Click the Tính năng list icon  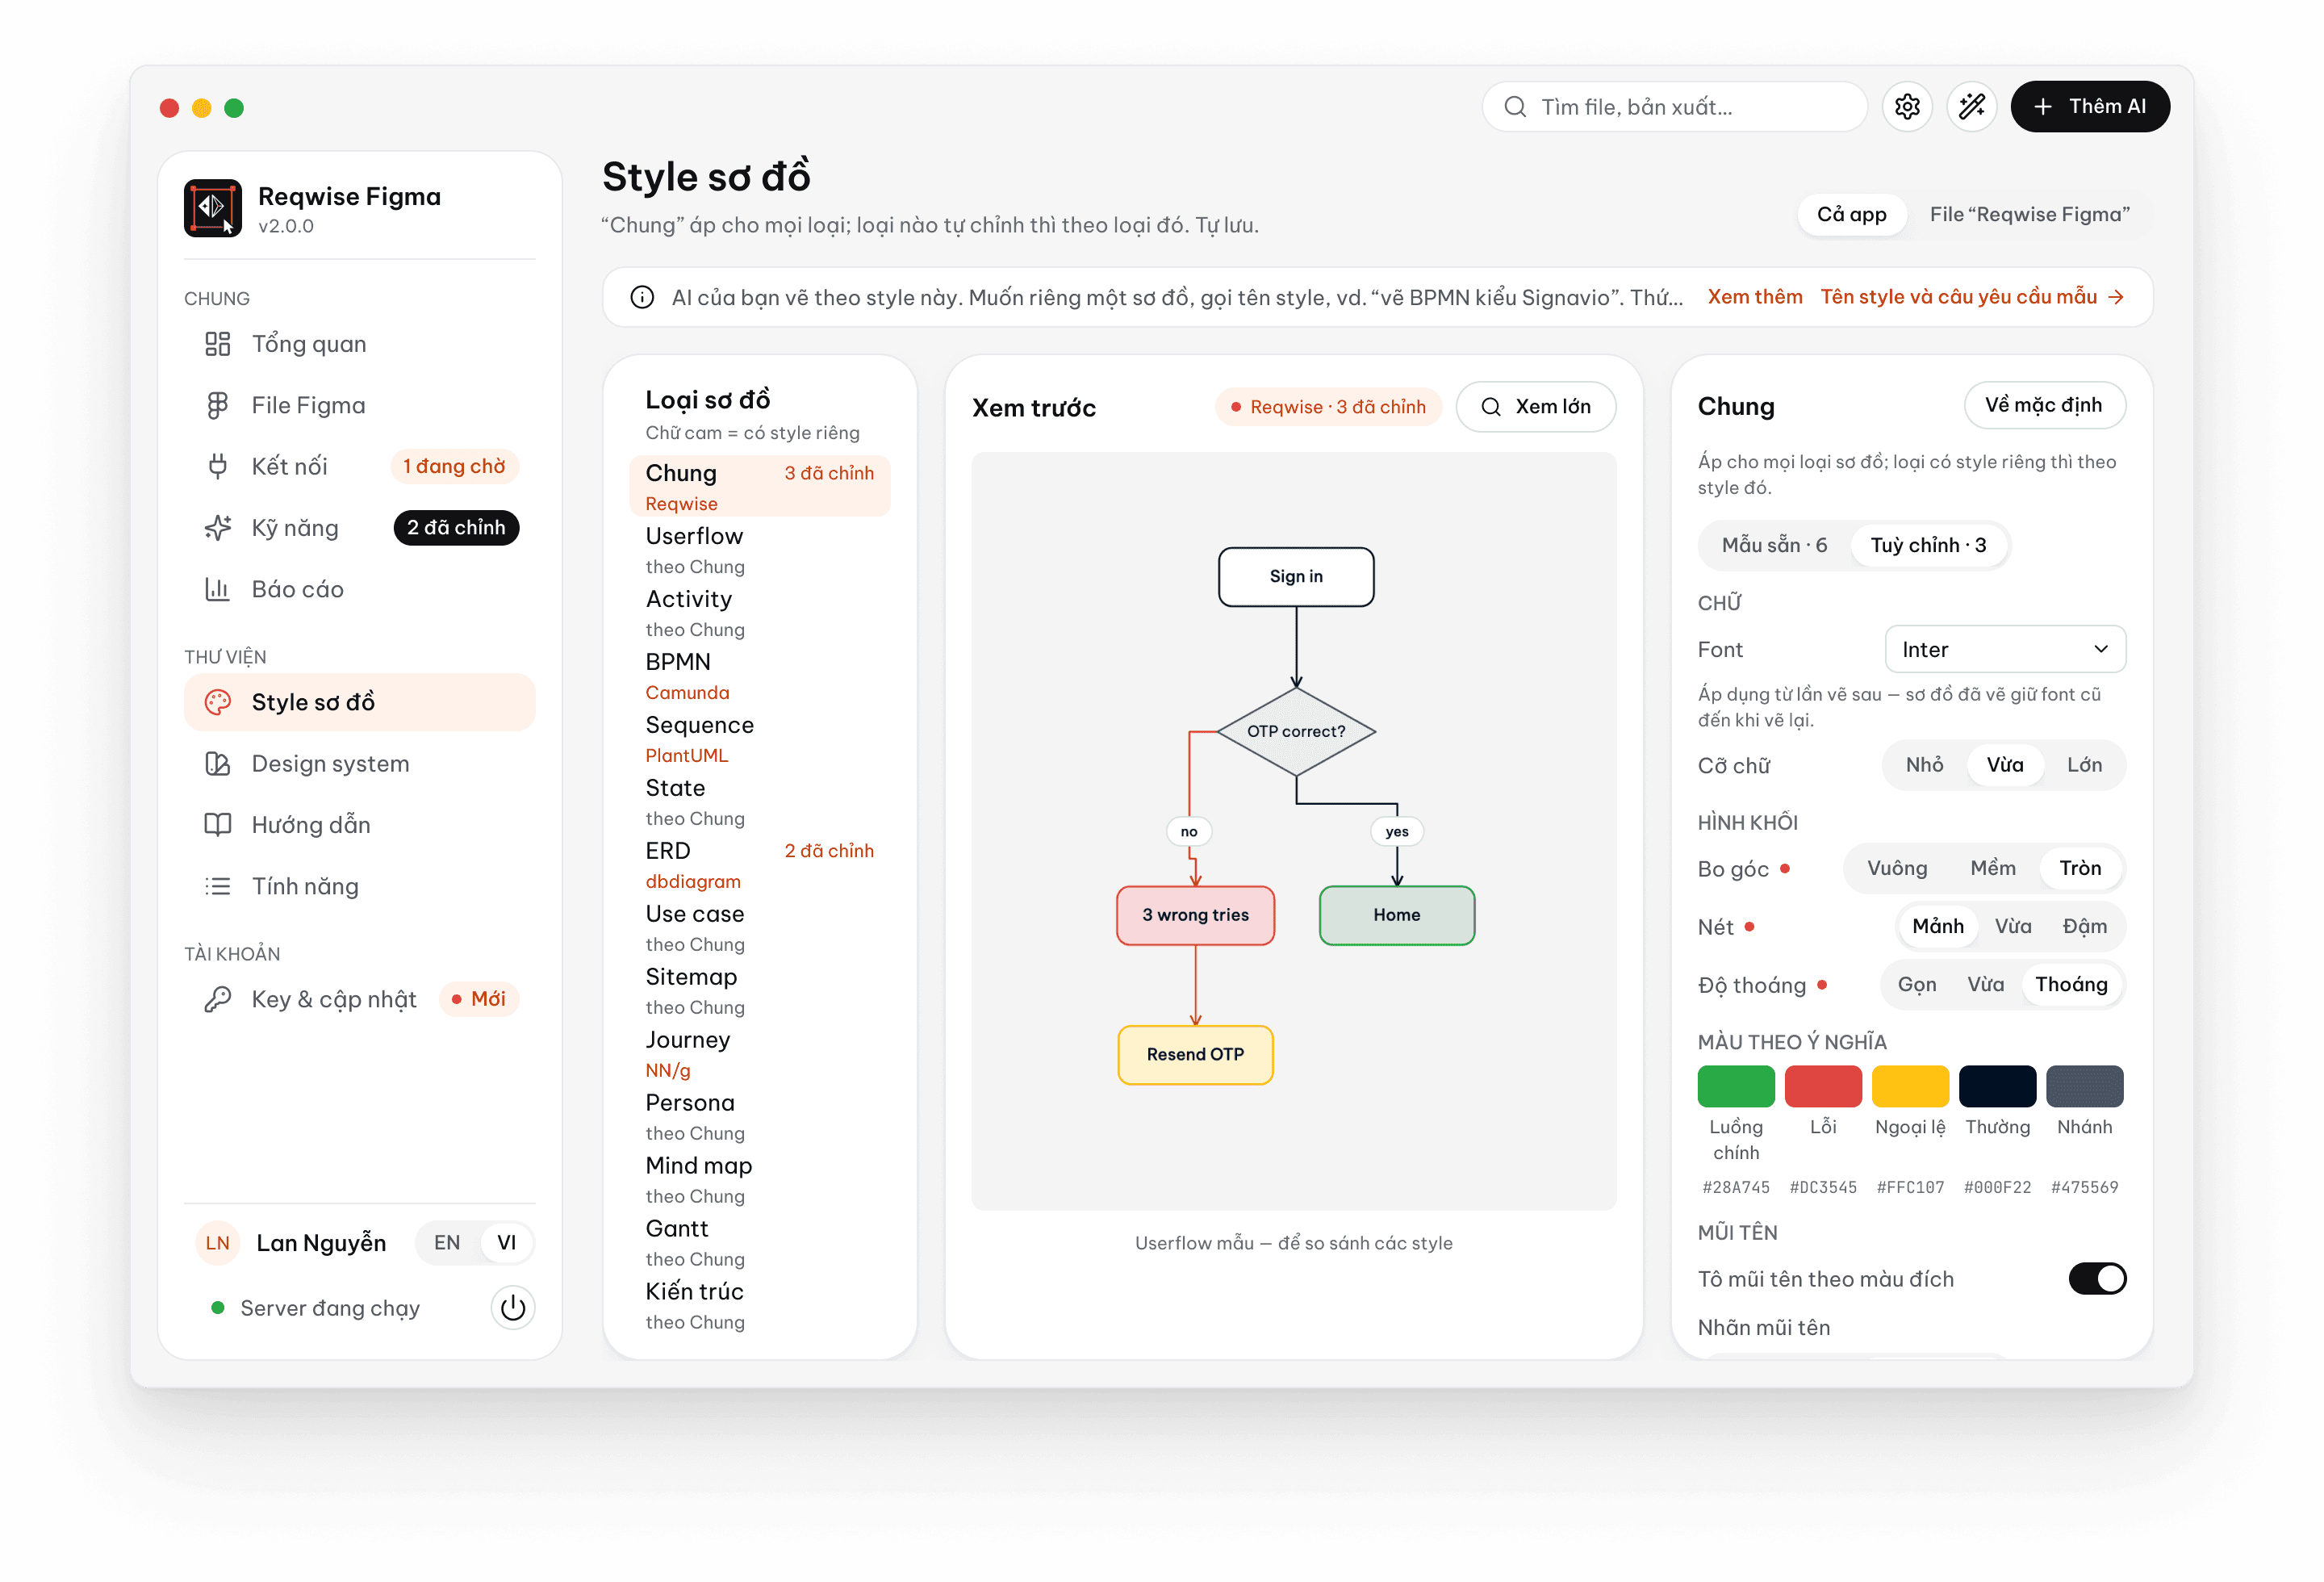218,886
